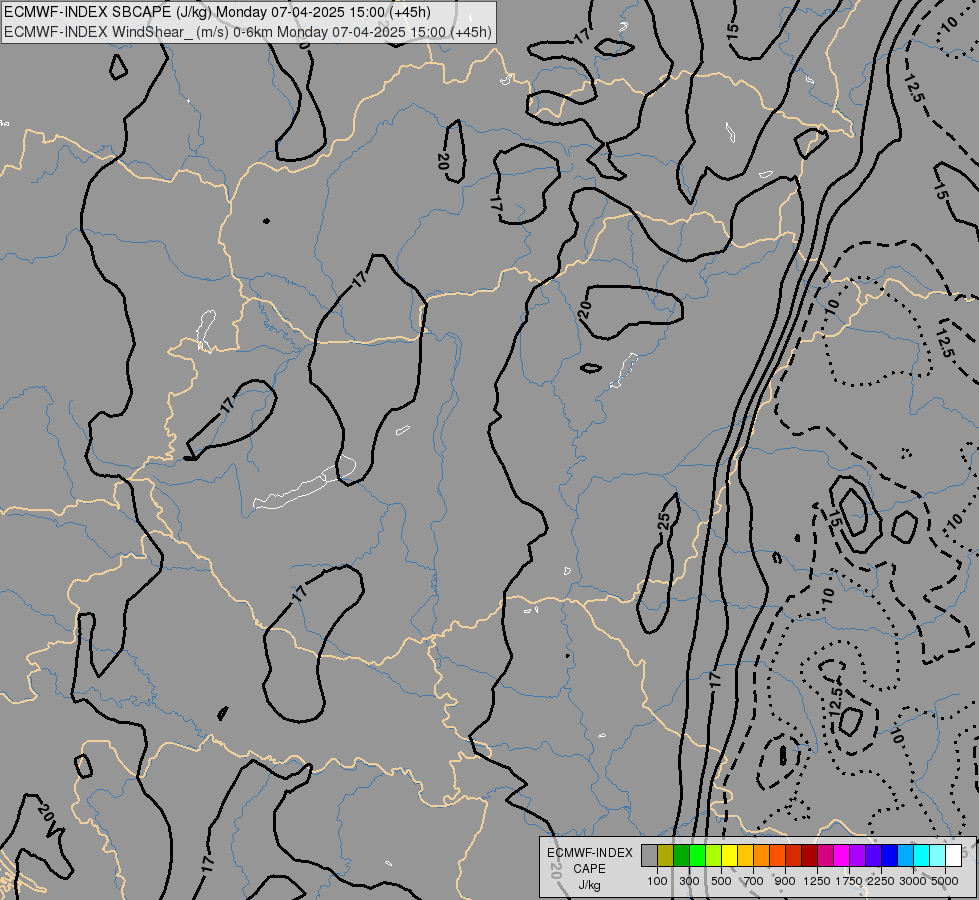The width and height of the screenshot is (979, 900).
Task: Click the legend label 300
Action: point(689,881)
